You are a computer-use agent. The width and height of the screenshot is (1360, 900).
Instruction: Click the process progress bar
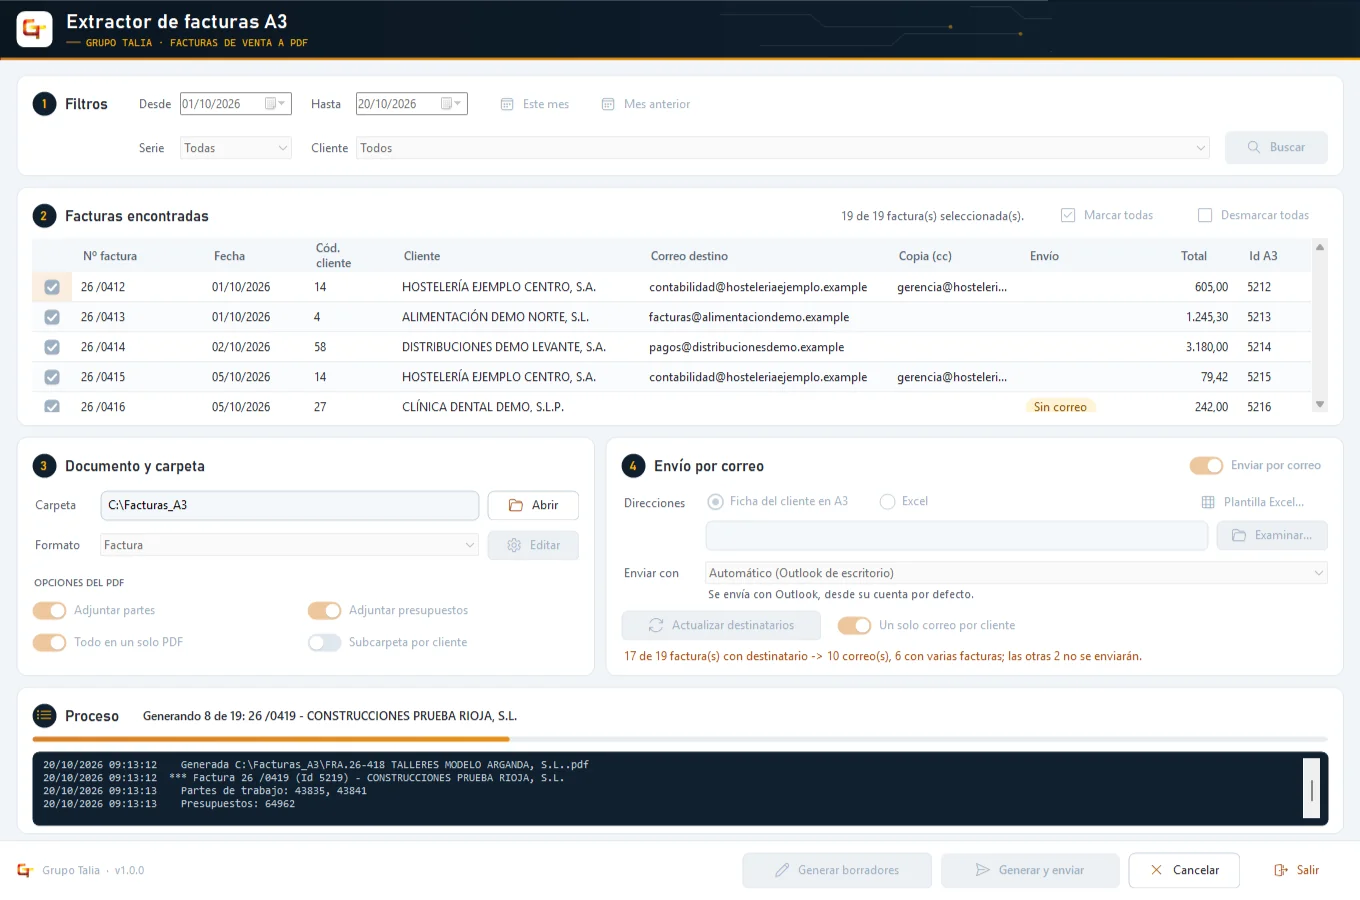[680, 739]
